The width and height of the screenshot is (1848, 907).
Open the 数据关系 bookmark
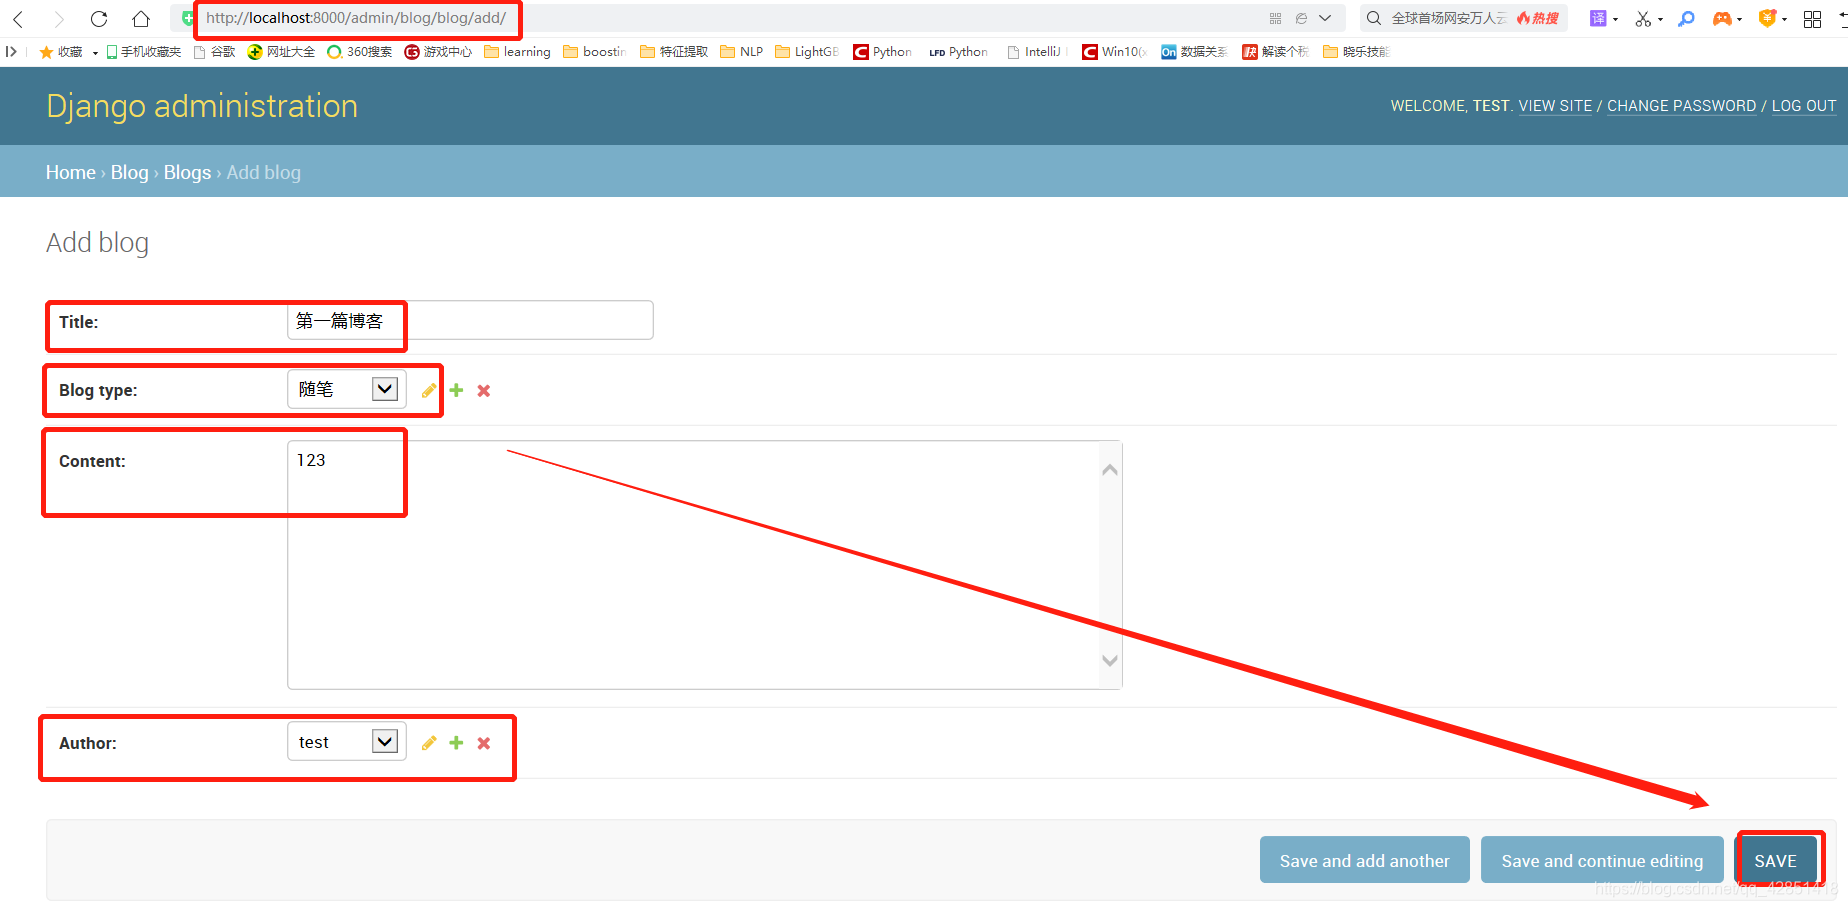[1194, 52]
